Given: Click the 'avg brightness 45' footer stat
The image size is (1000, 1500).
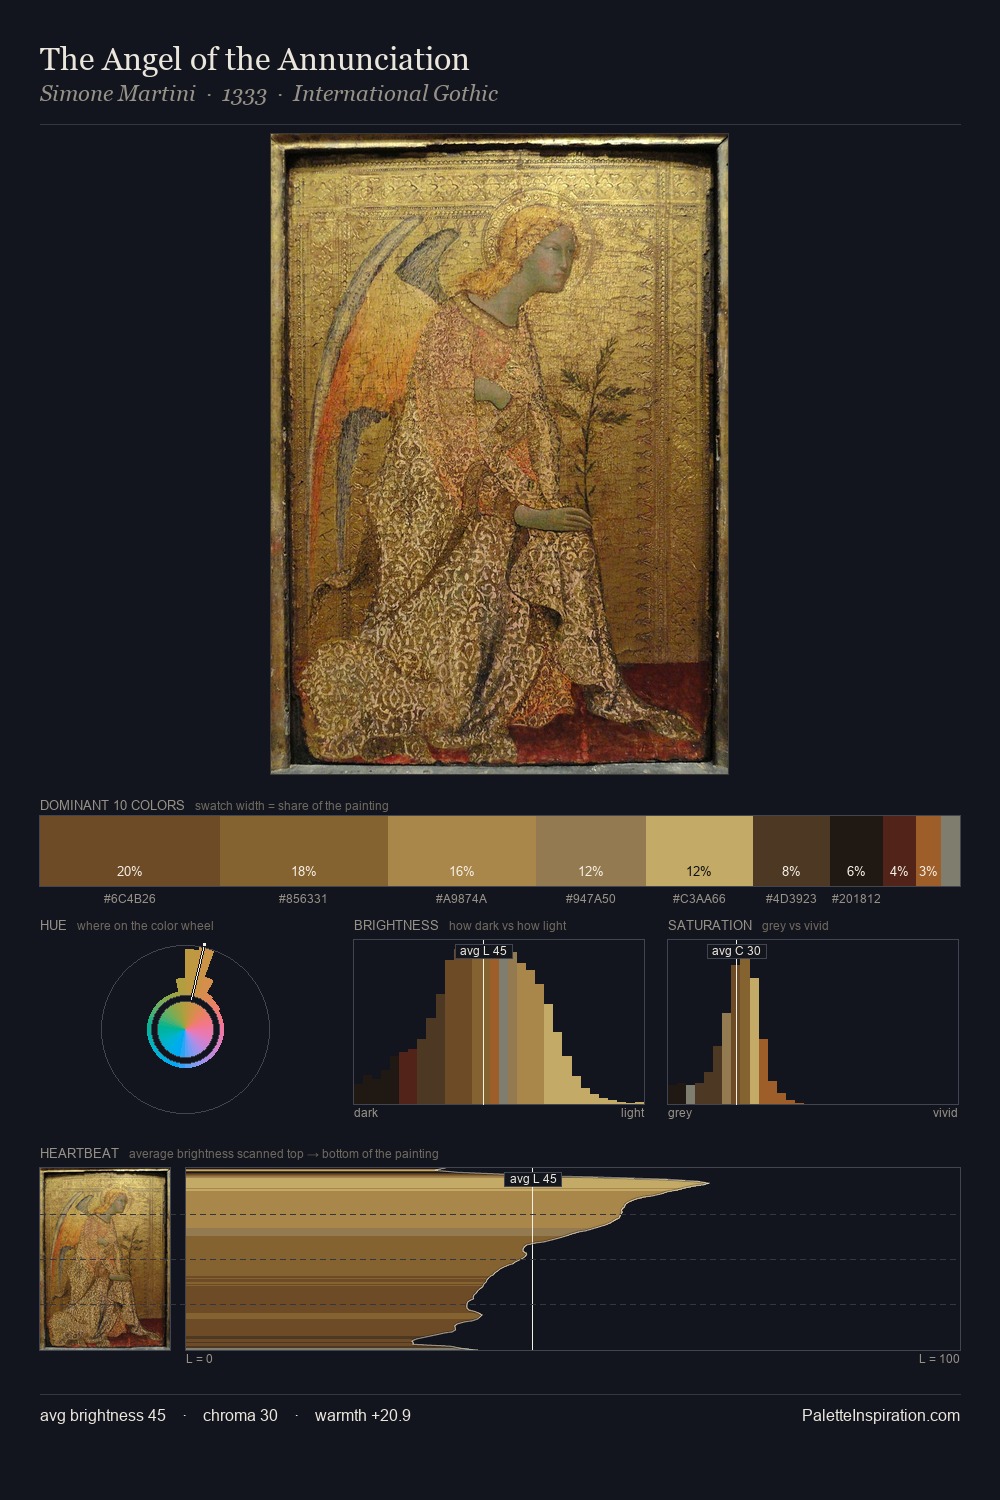Looking at the screenshot, I should click(x=103, y=1415).
